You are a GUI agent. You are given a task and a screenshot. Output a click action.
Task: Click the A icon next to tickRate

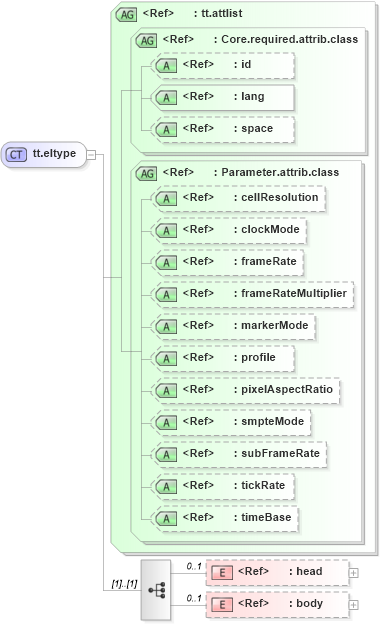[166, 487]
